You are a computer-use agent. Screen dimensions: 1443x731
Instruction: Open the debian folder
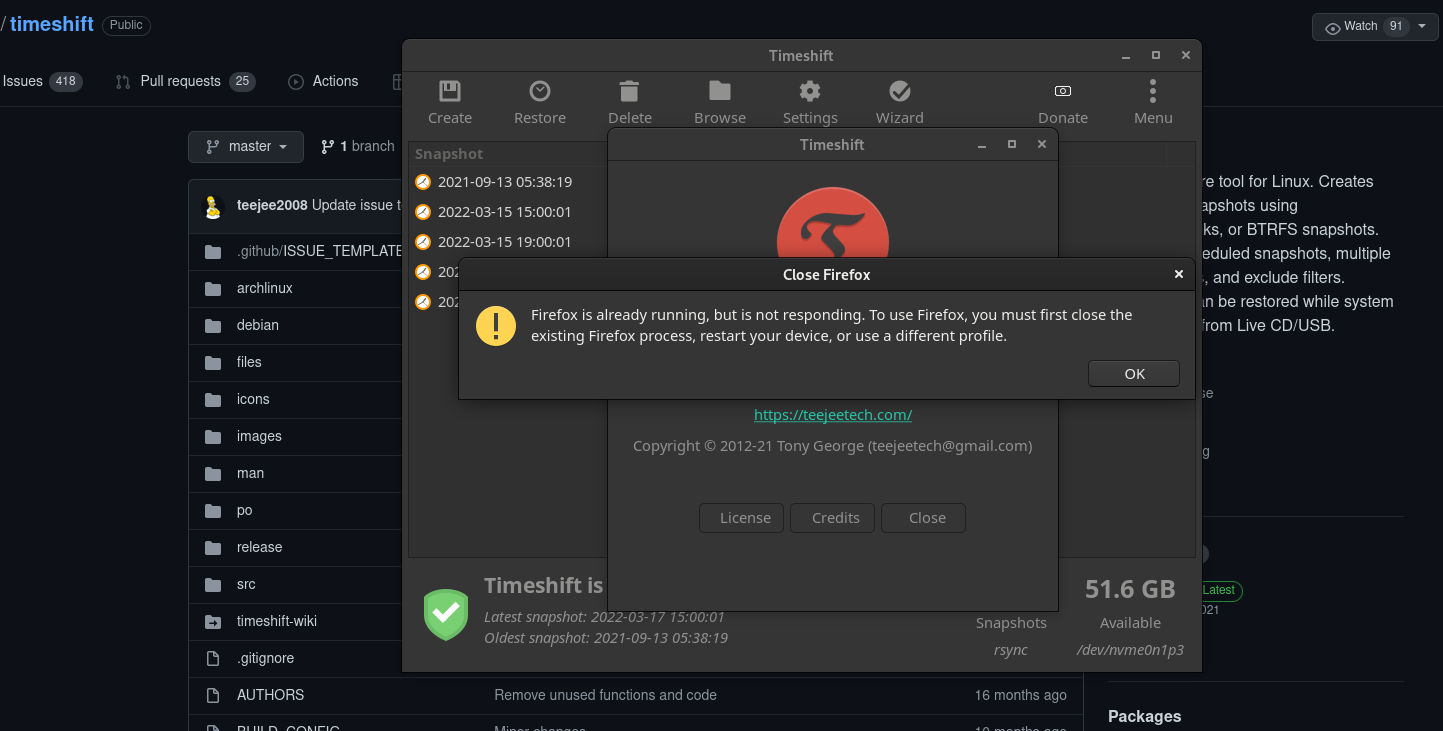pyautogui.click(x=258, y=325)
